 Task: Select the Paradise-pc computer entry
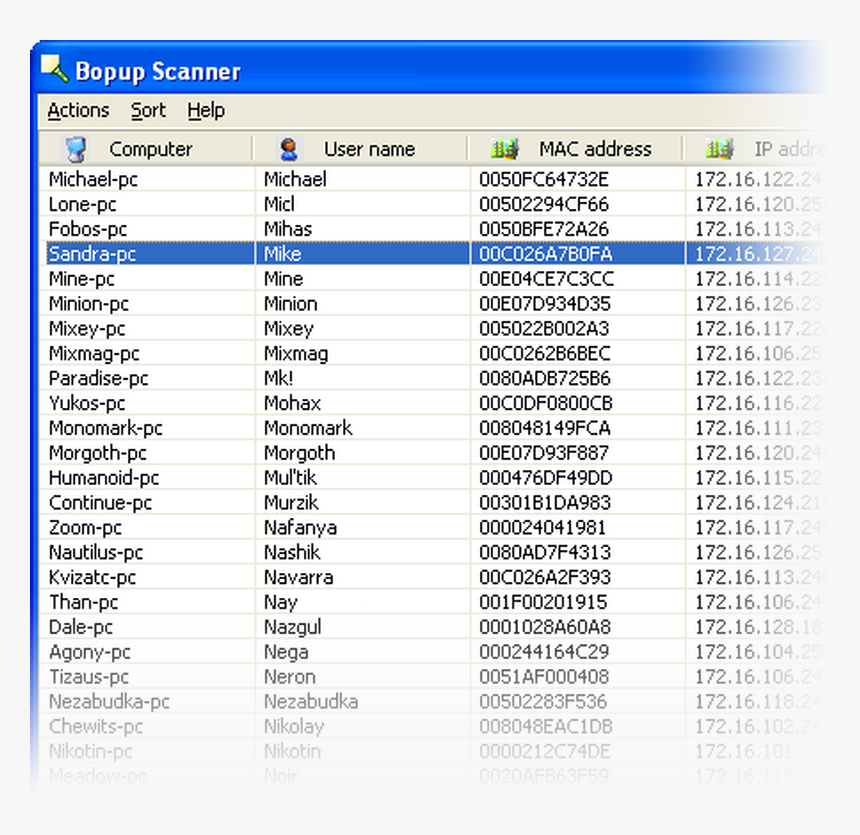point(99,379)
